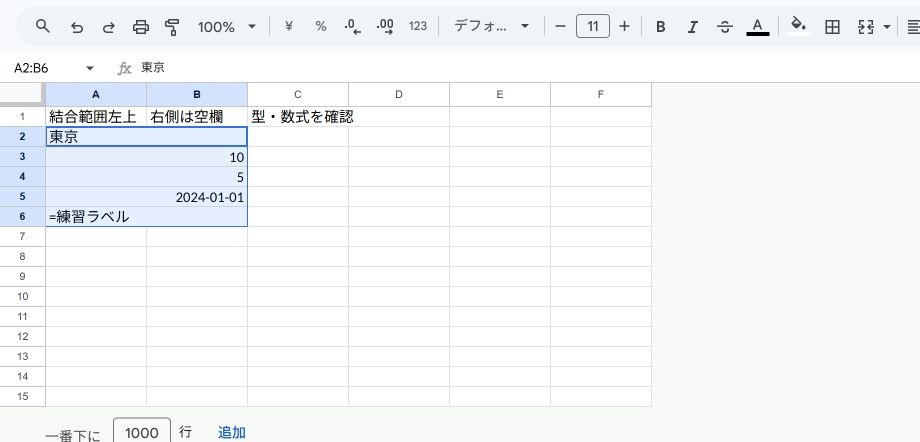Viewport: 920px width, 442px height.
Task: Click the cell with 2024-01-01
Action: point(147,197)
